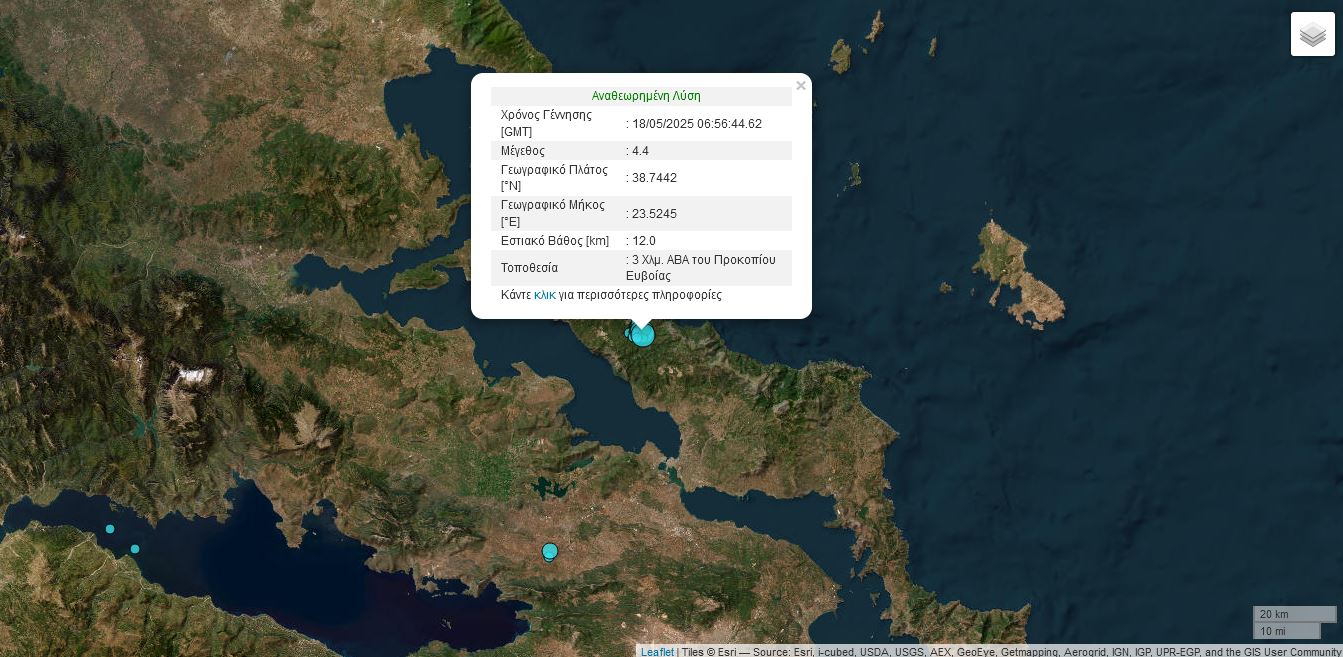This screenshot has width=1343, height=657.
Task: Click the 'Αναθεωρημένη Λύση' popup title
Action: click(645, 96)
